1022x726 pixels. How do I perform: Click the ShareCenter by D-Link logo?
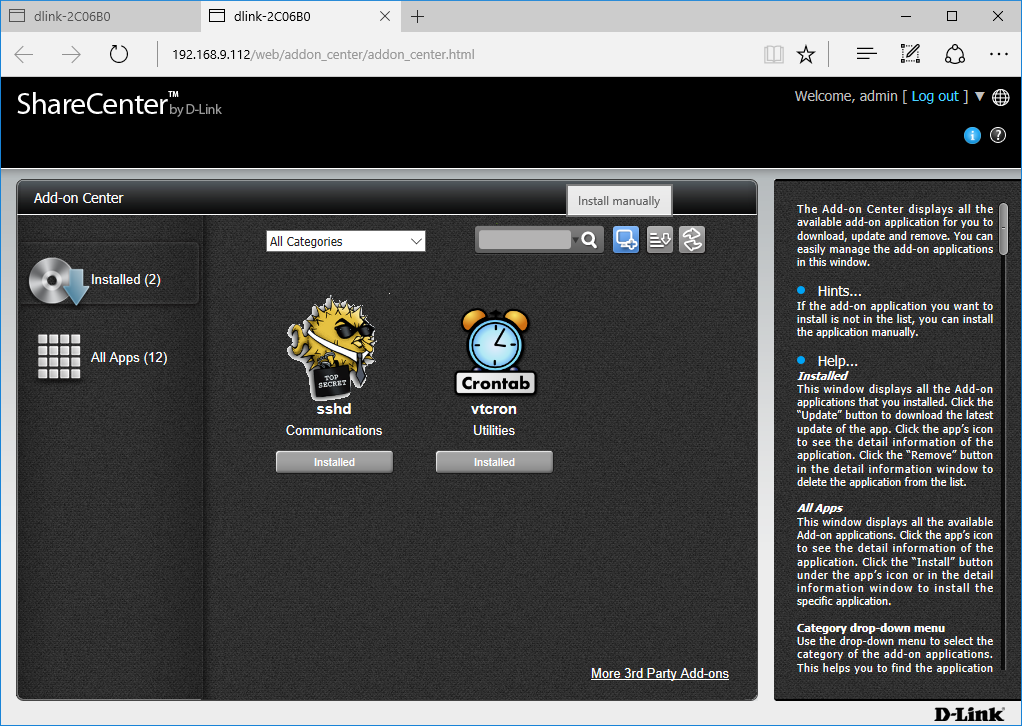[x=119, y=104]
